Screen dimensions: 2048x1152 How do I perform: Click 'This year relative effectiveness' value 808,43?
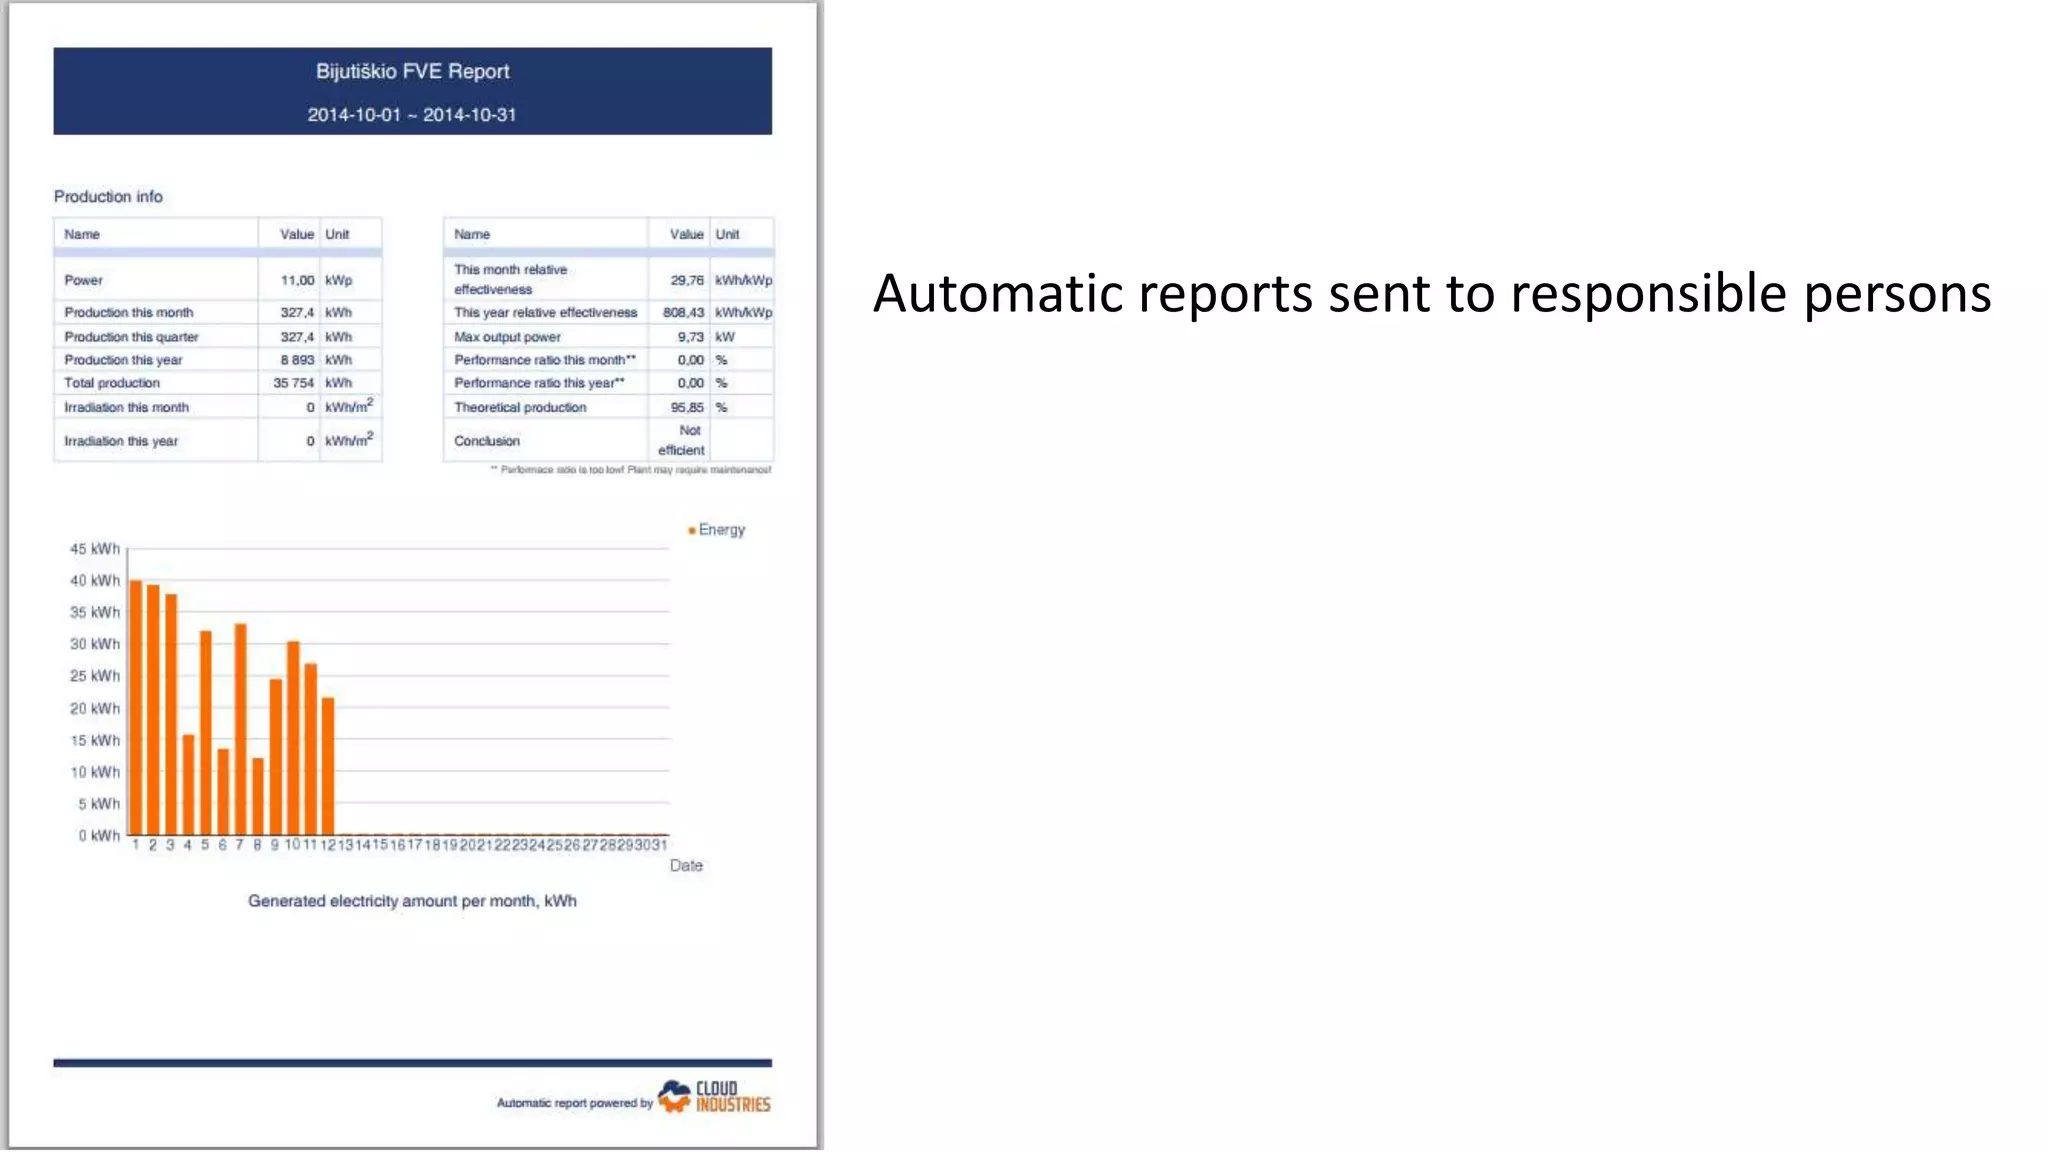[x=684, y=313]
